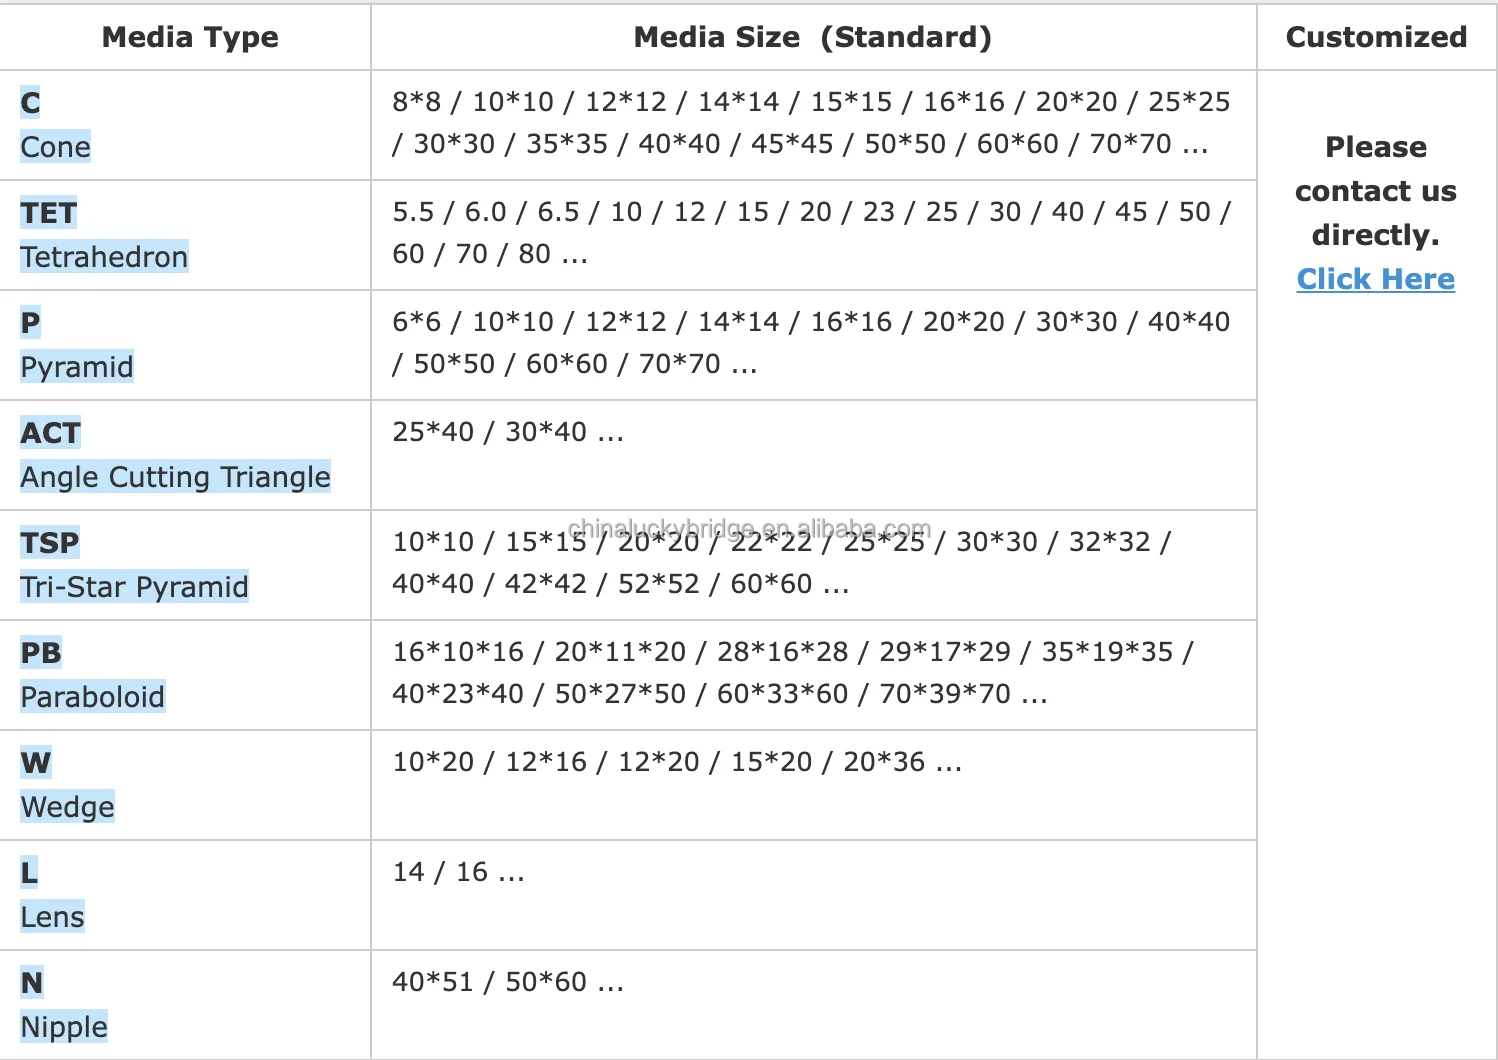Click the 'Paraboloid' media type name
This screenshot has height=1060, width=1498.
tap(92, 697)
